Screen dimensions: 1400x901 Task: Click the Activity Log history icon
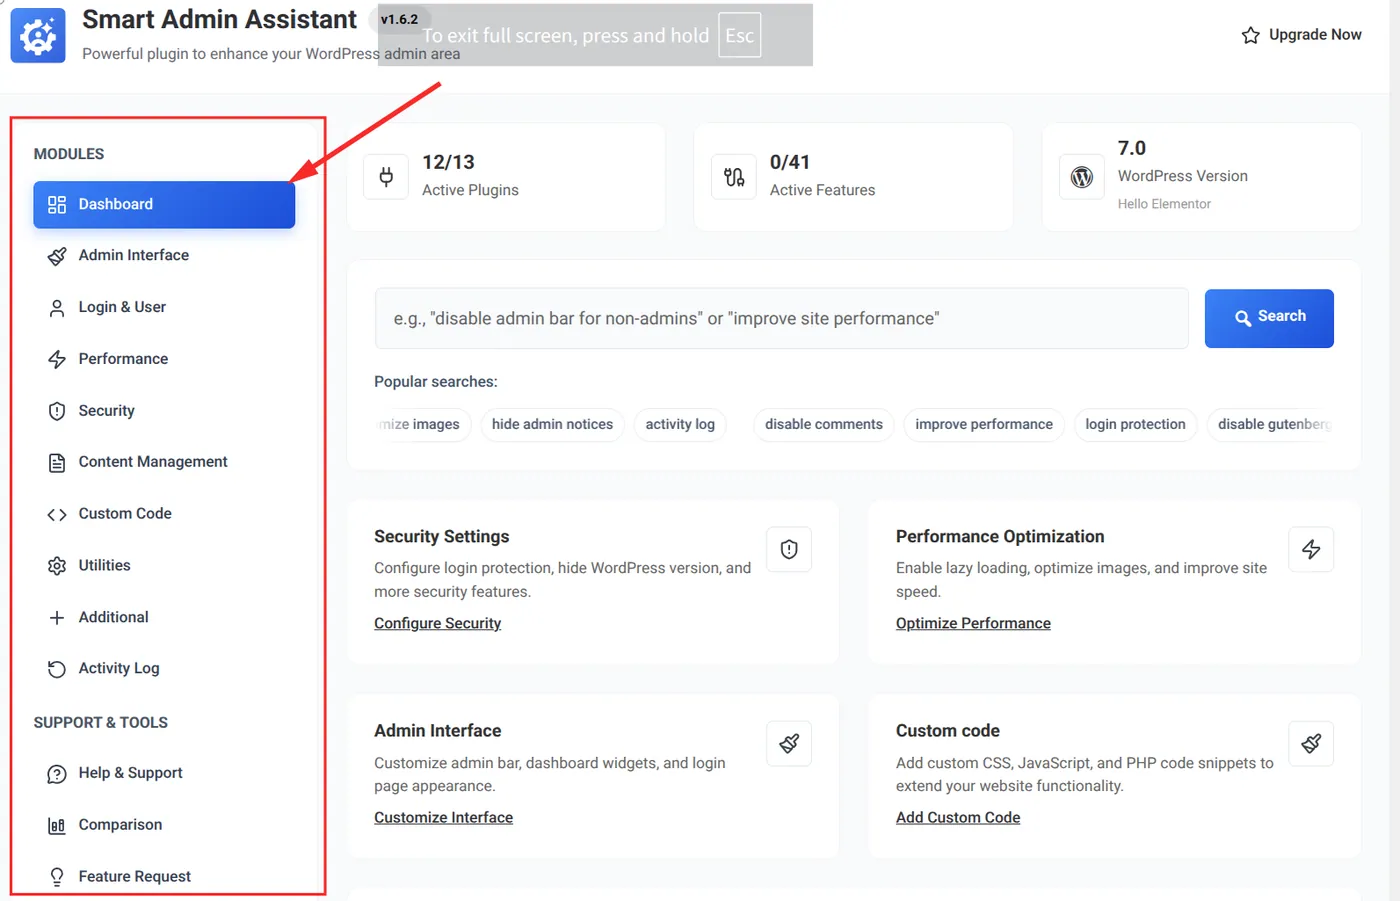pyautogui.click(x=57, y=669)
